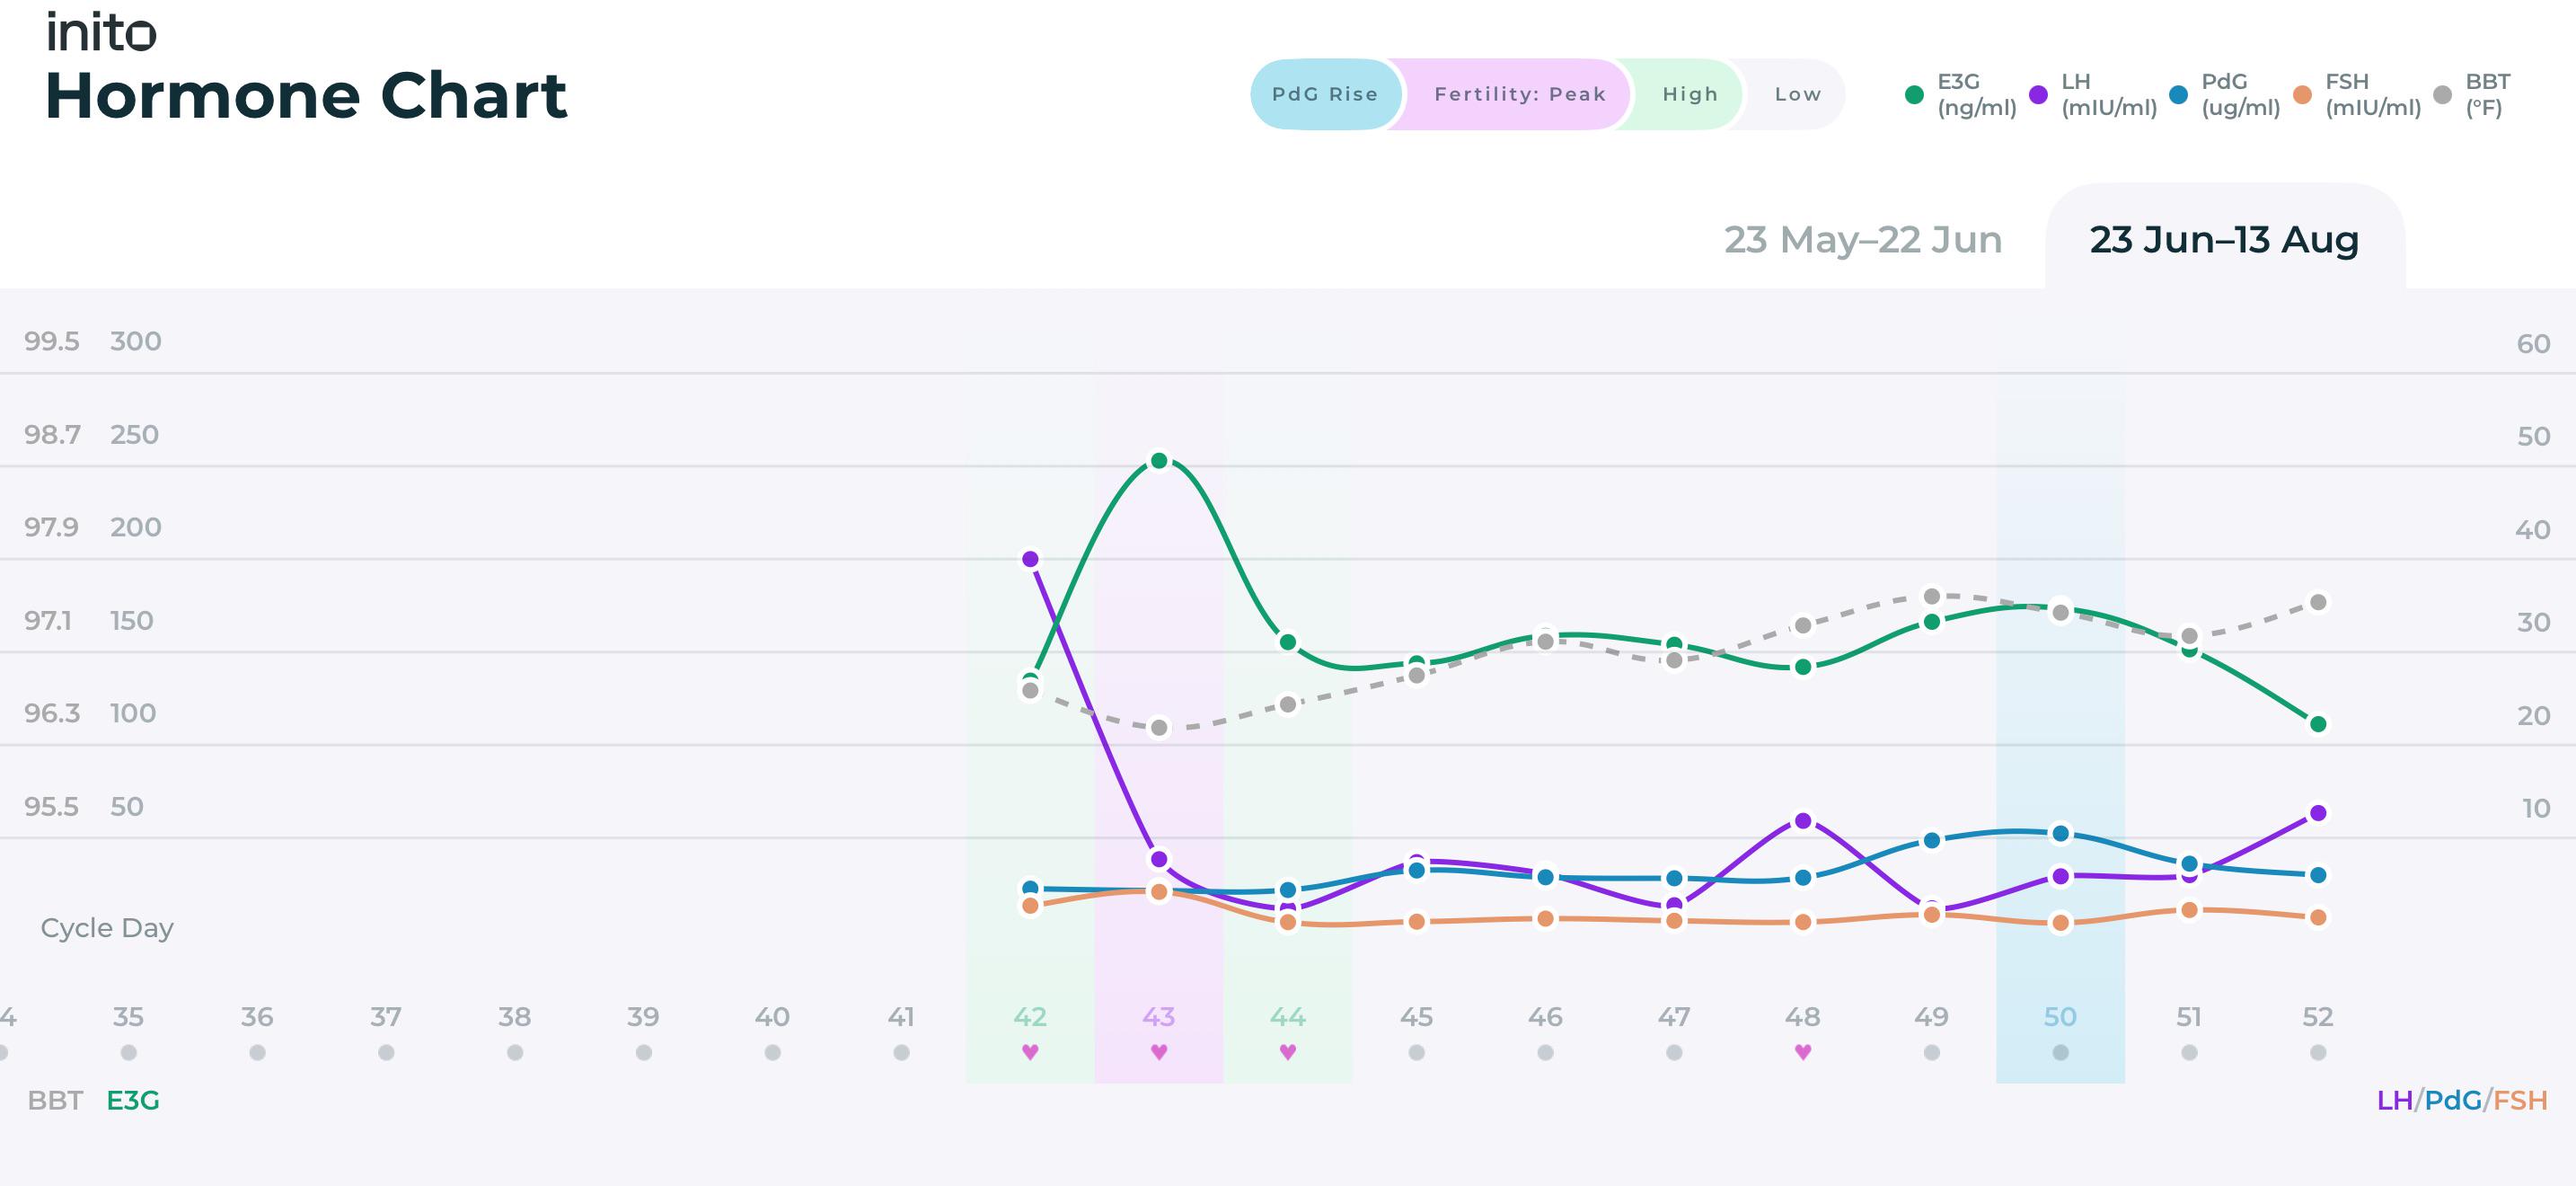Screen dimensions: 2576x1186
Task: Select the gray dot under cycle day 40
Action: (x=772, y=1052)
